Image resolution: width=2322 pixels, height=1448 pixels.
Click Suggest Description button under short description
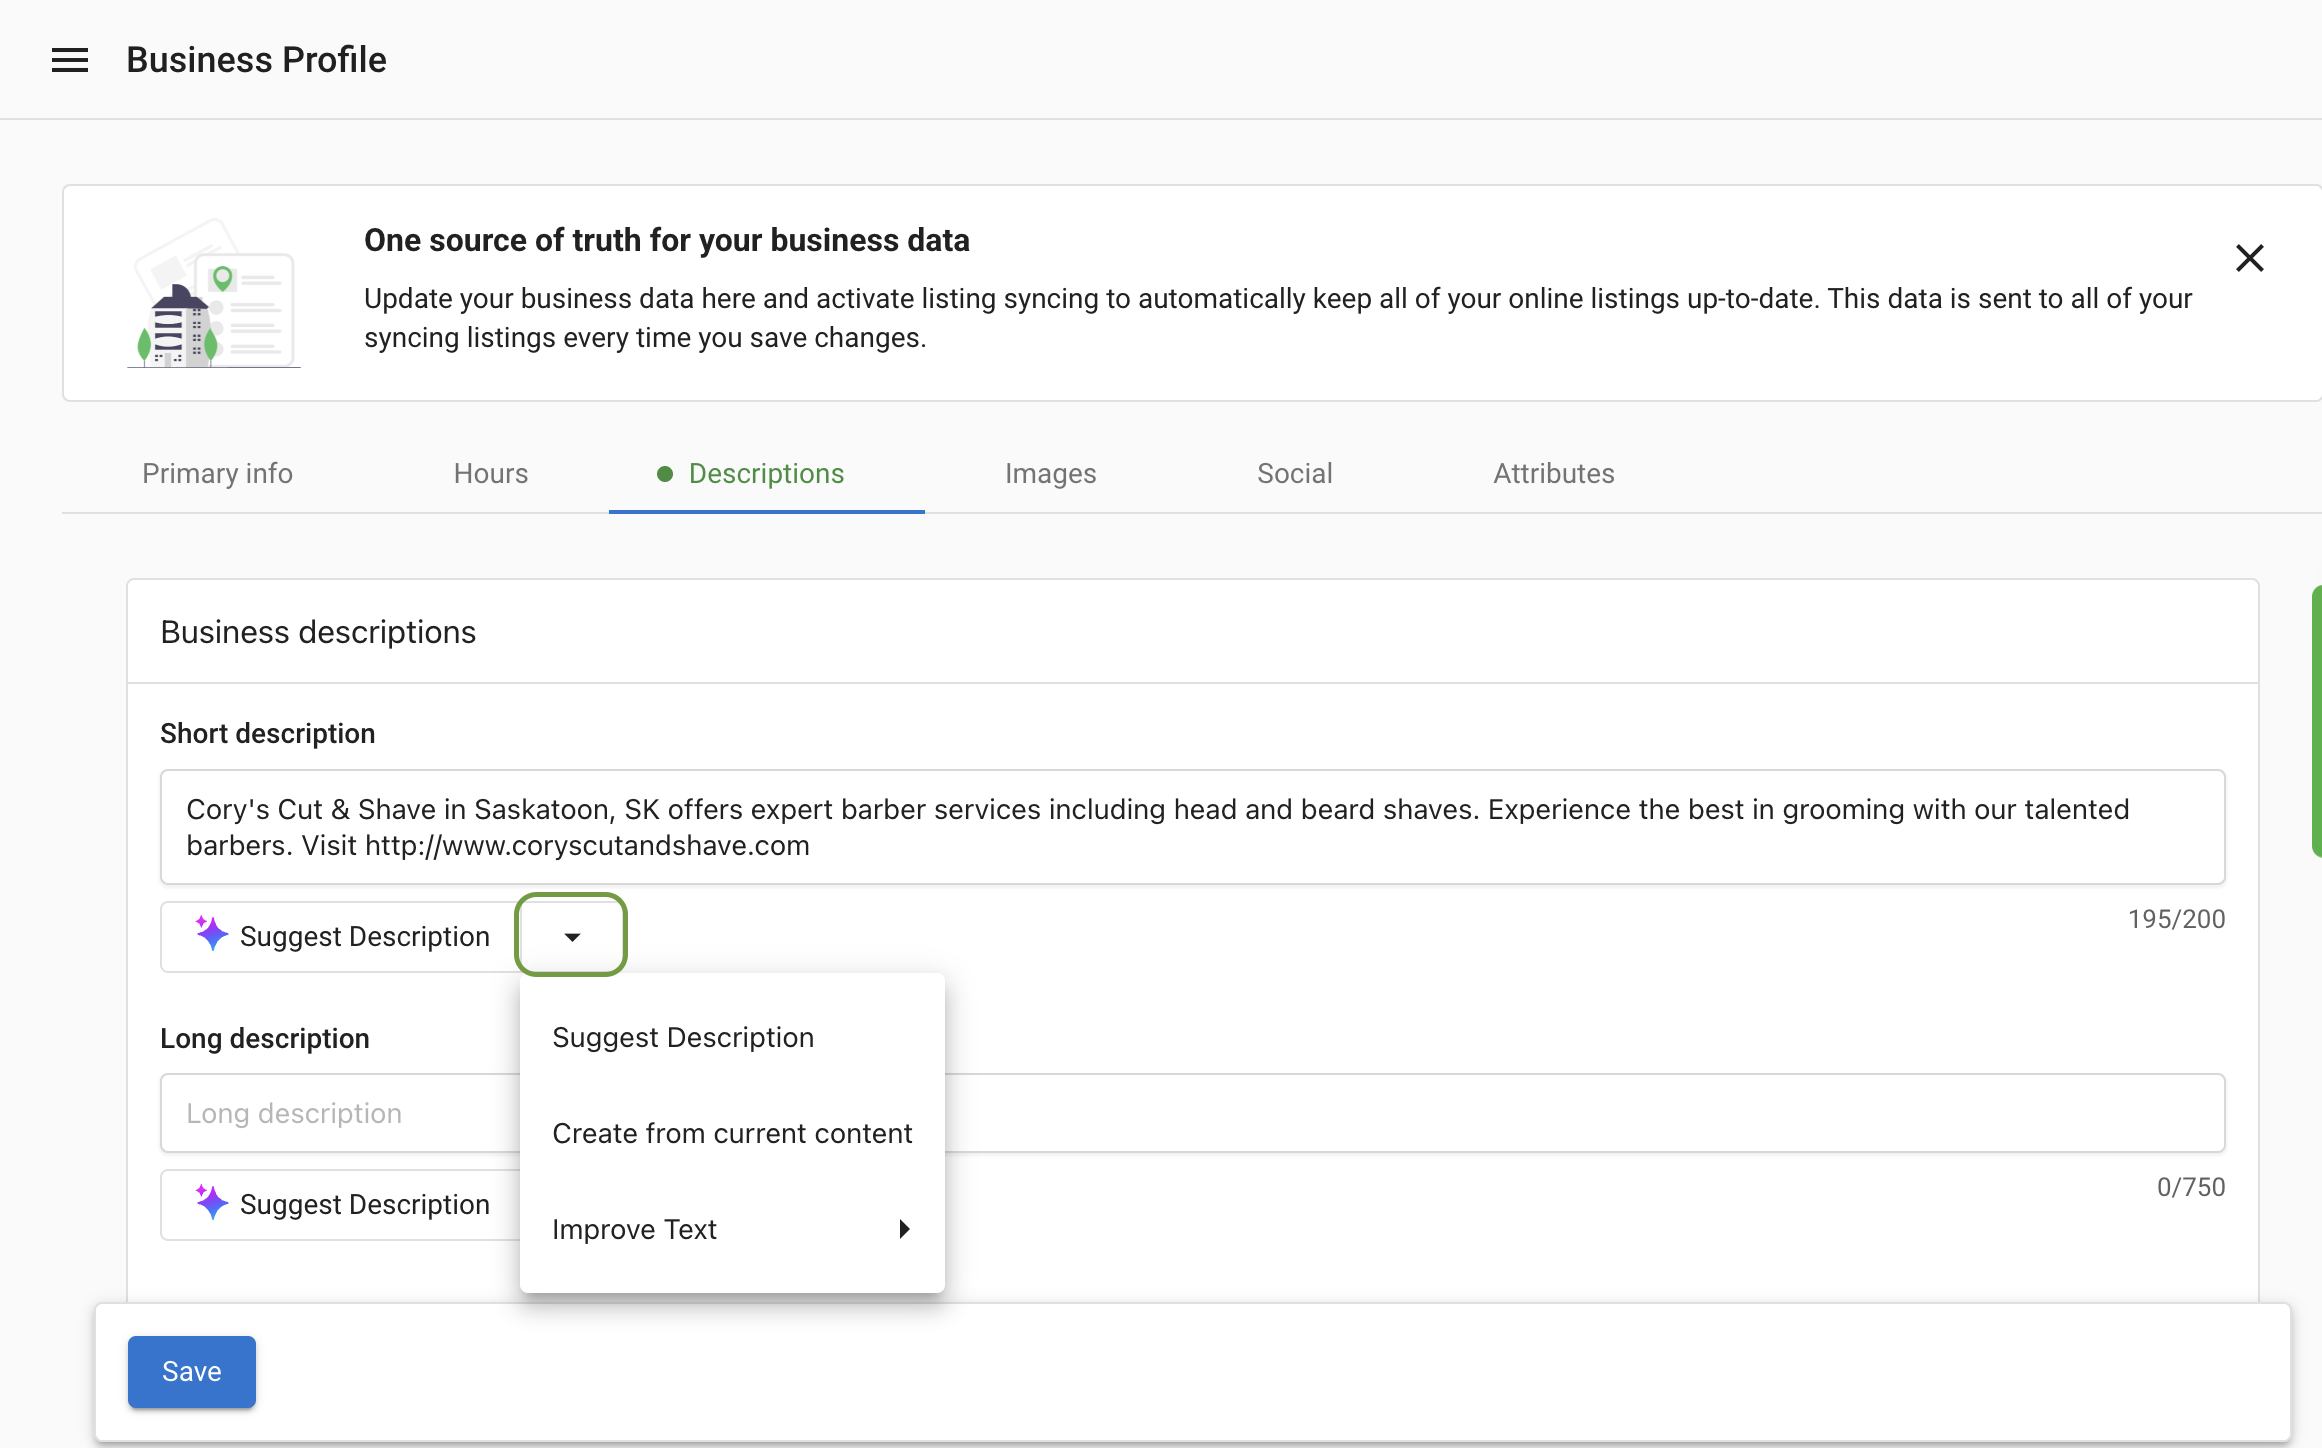tap(365, 937)
